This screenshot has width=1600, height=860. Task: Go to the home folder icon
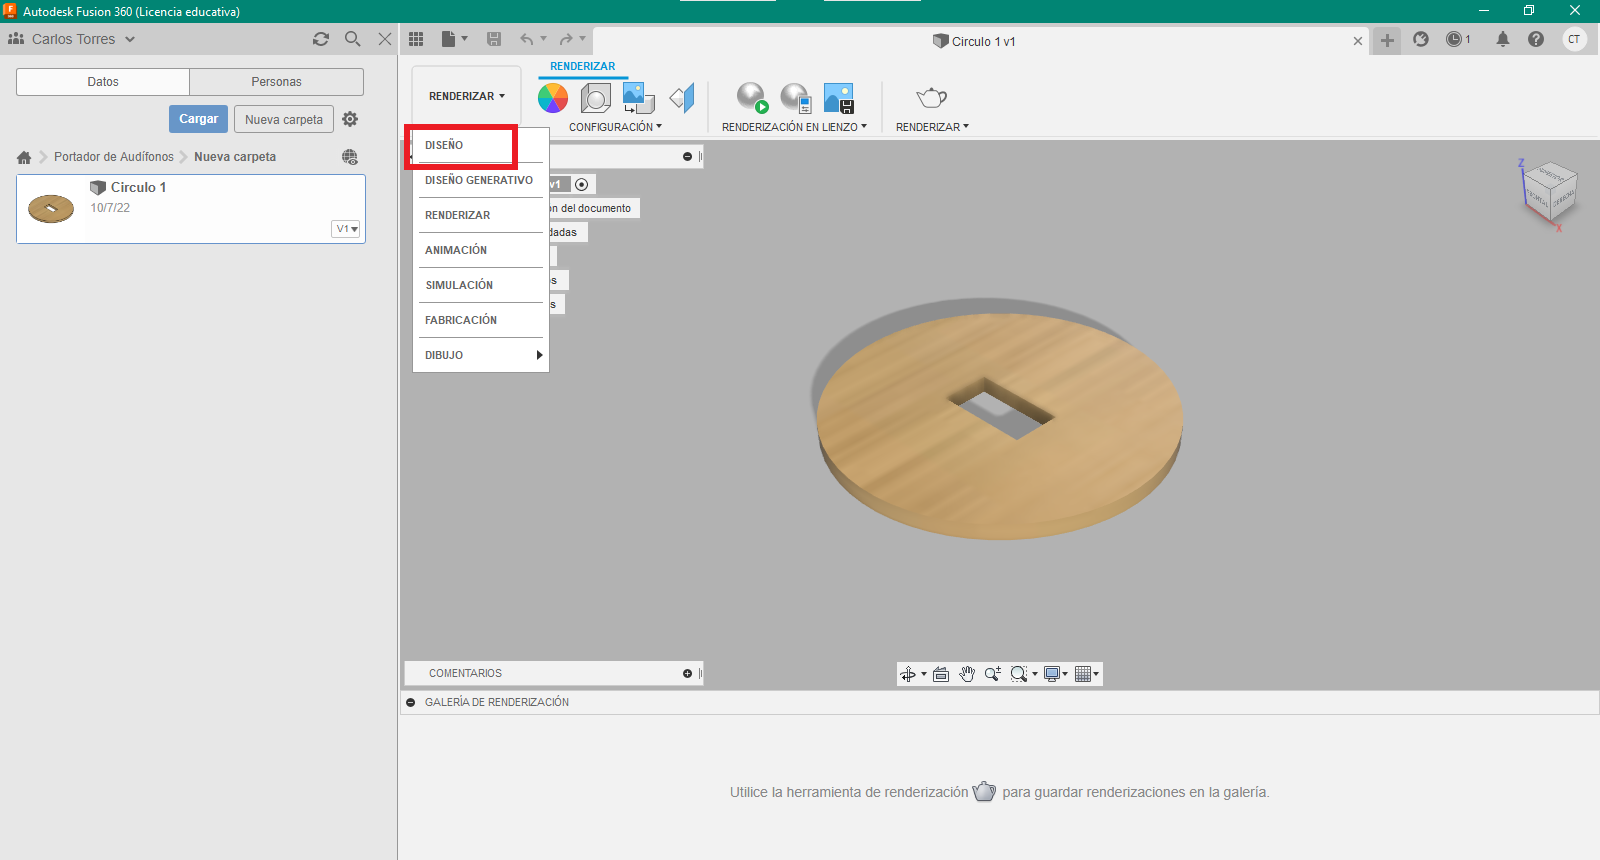click(24, 157)
